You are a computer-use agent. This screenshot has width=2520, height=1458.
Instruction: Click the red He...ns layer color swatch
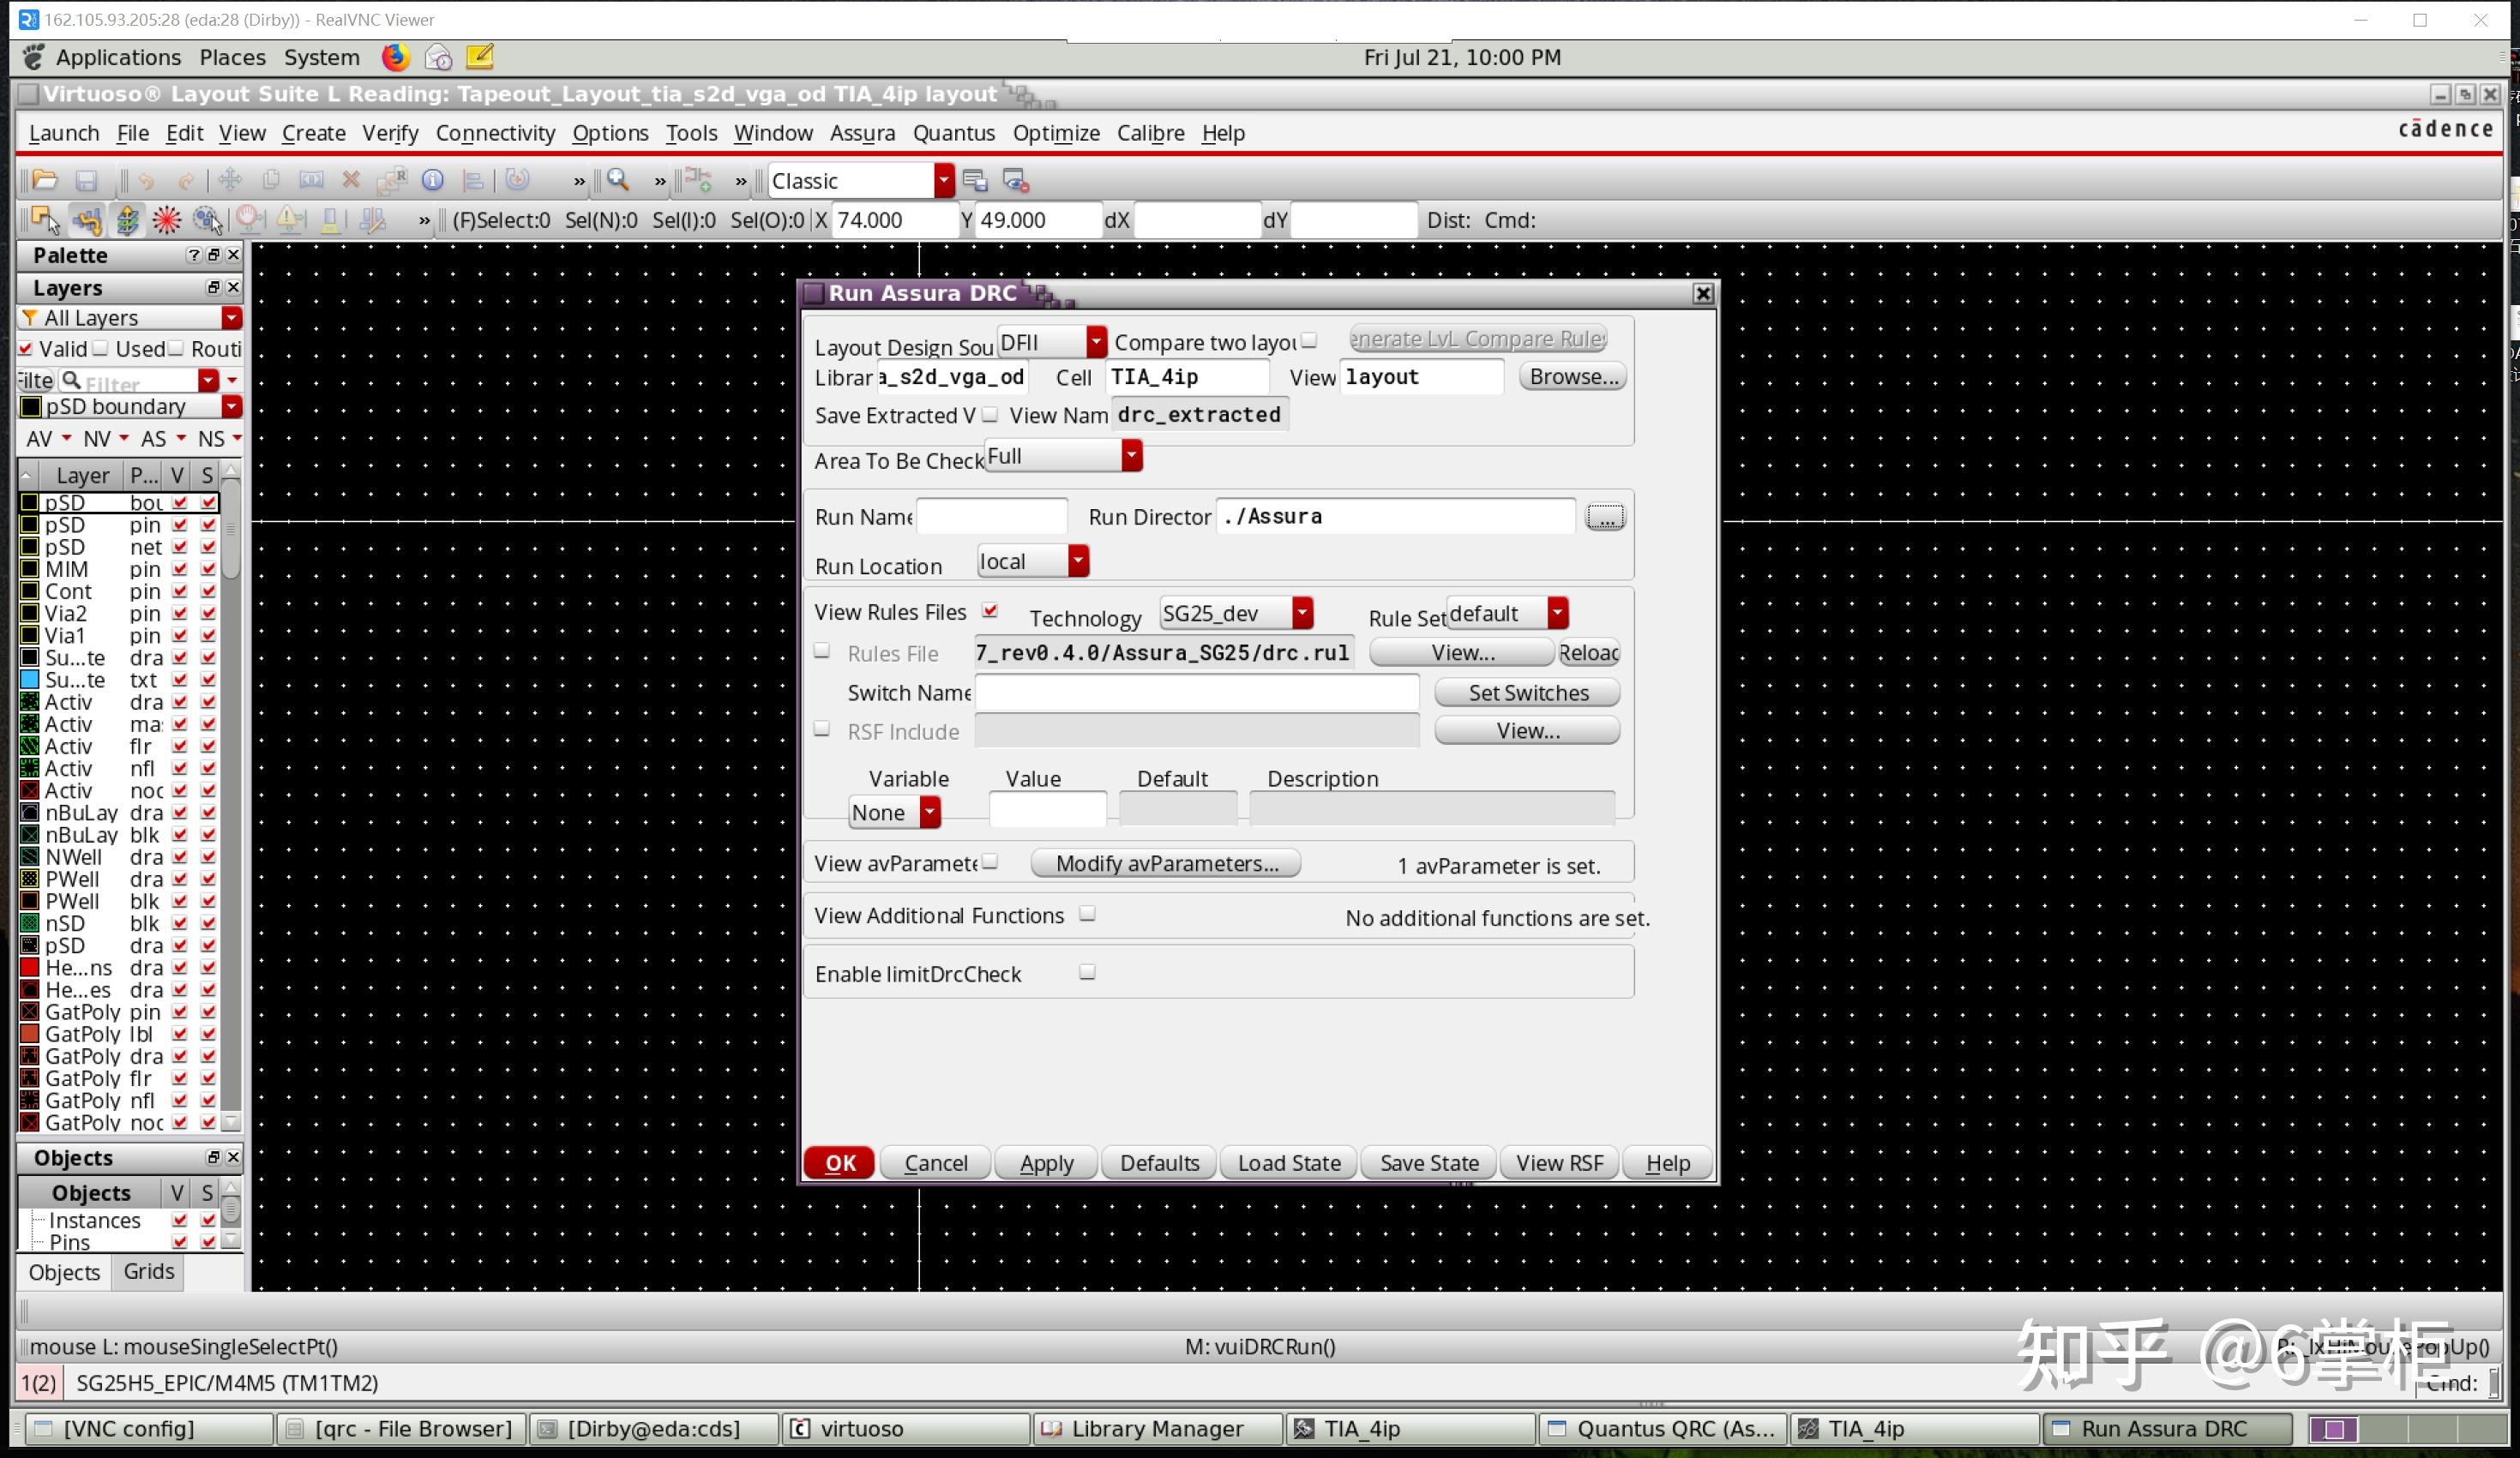(x=30, y=967)
